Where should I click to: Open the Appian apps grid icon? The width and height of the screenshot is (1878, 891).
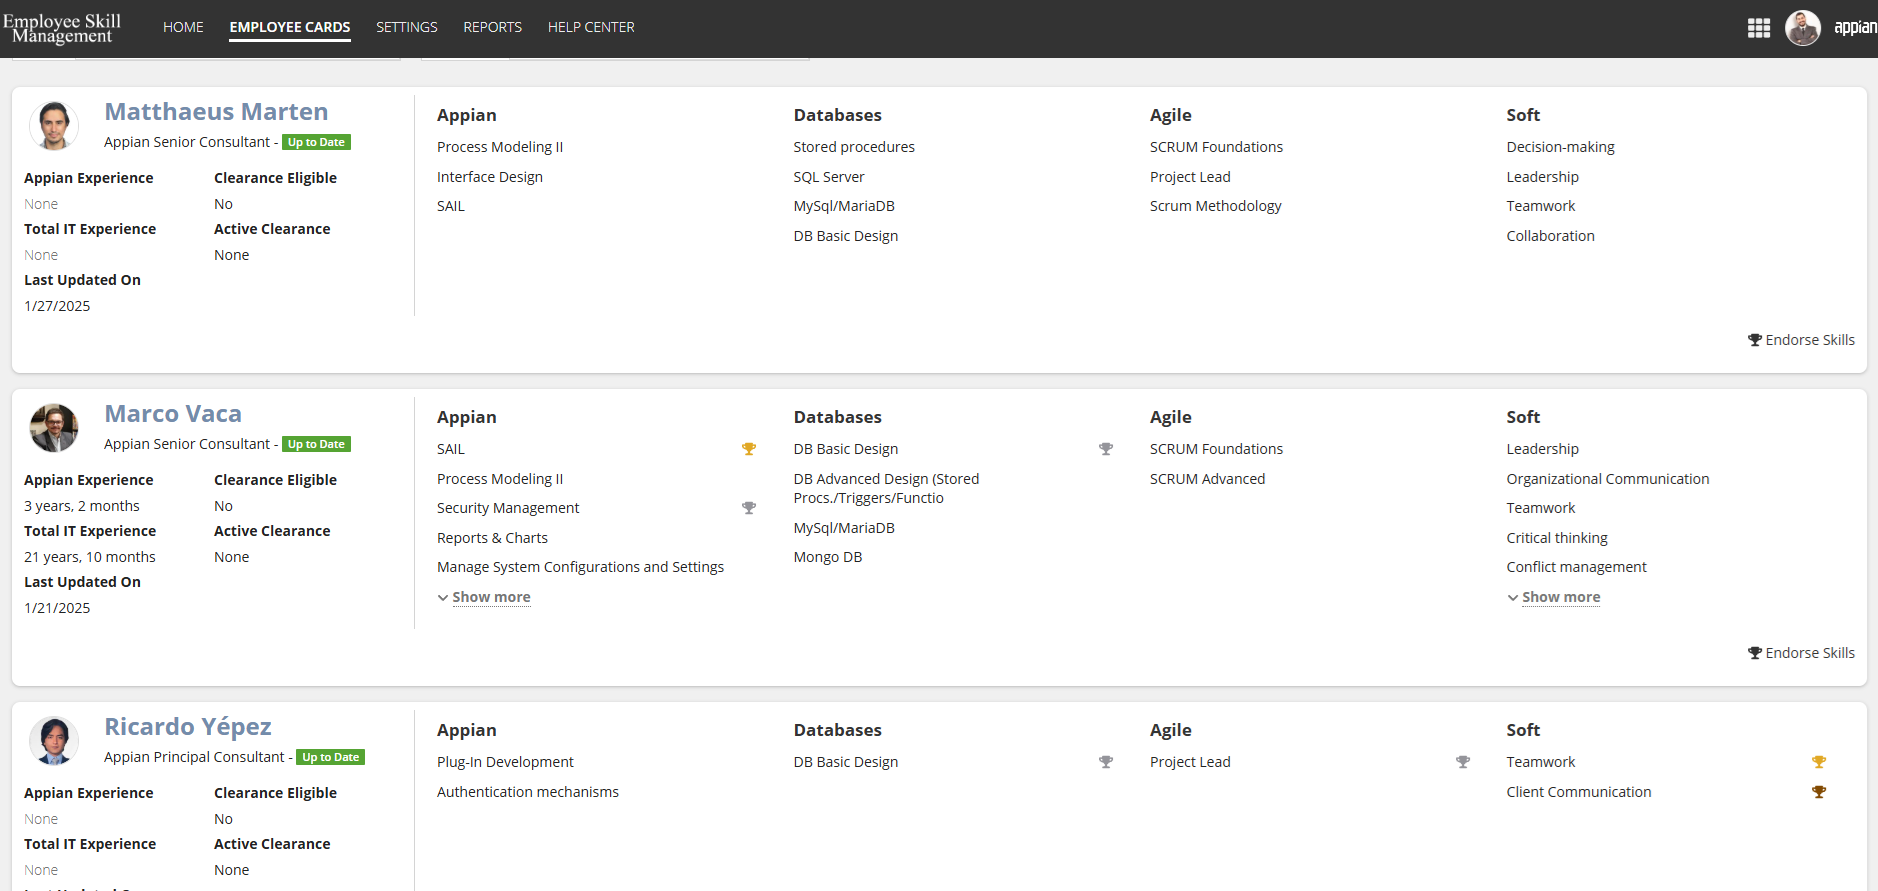(1758, 28)
